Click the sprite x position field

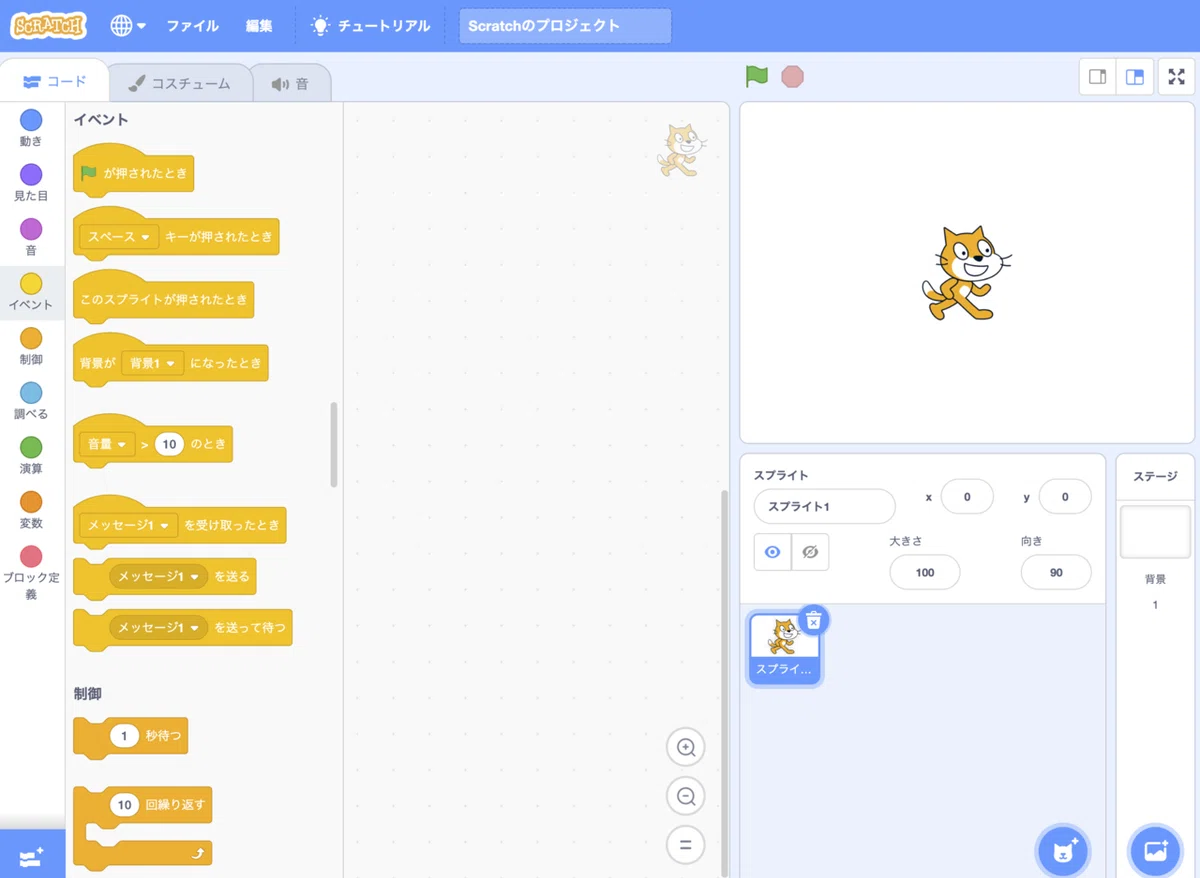point(967,496)
